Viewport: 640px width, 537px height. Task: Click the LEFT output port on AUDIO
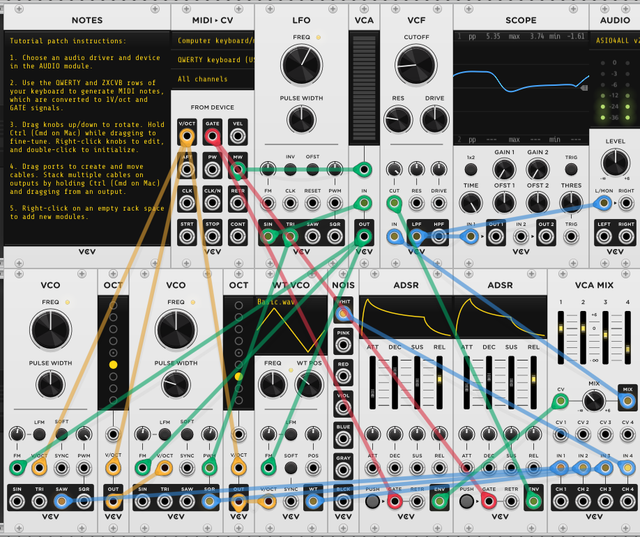pos(604,236)
